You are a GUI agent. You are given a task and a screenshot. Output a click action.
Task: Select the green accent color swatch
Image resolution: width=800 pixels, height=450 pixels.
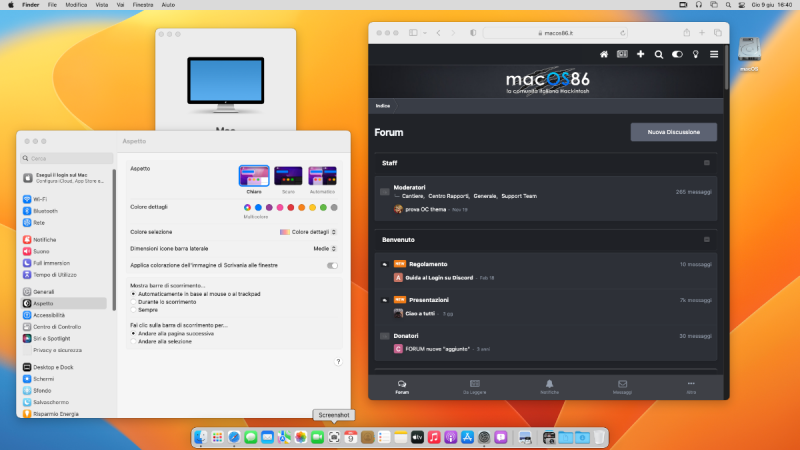[323, 208]
